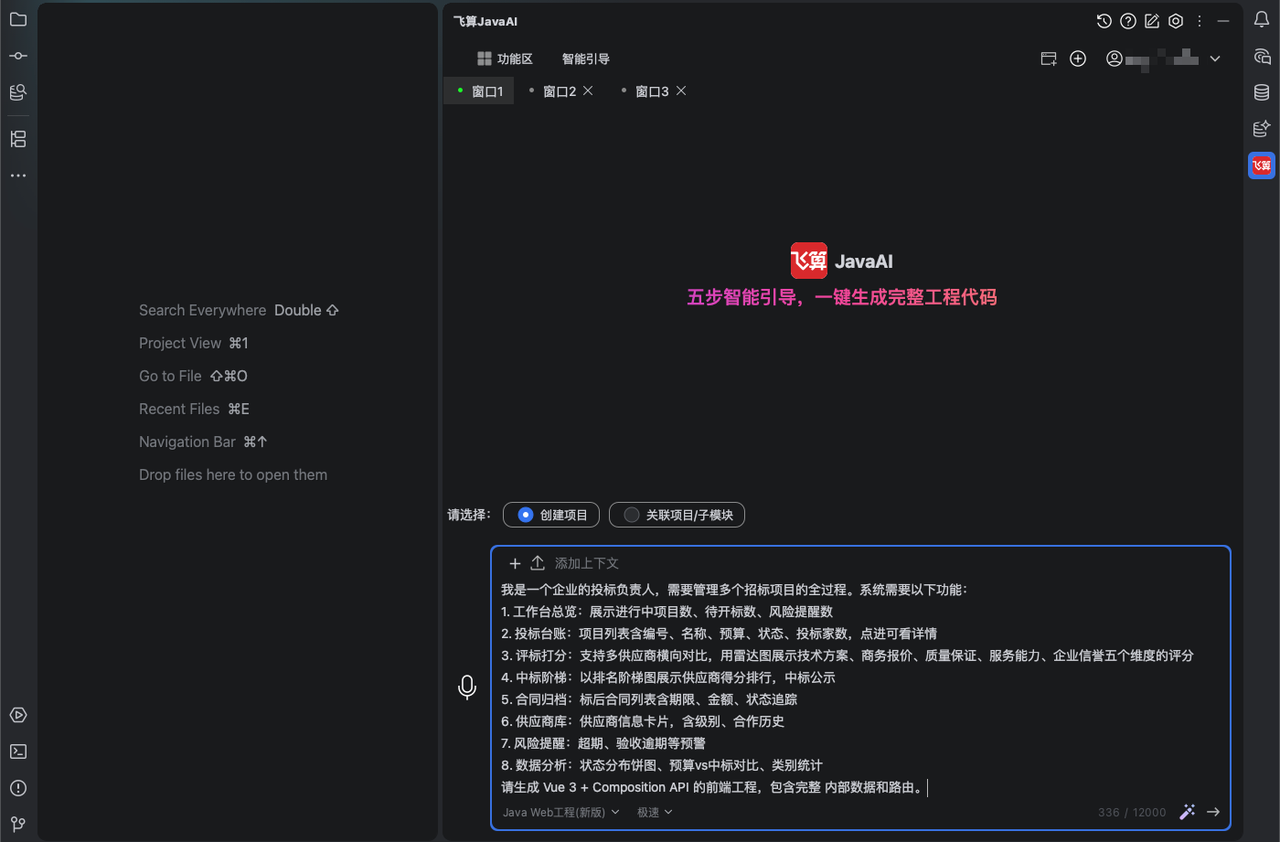Open the Problems tool window
Screen dimensions: 1280x842
point(18,788)
